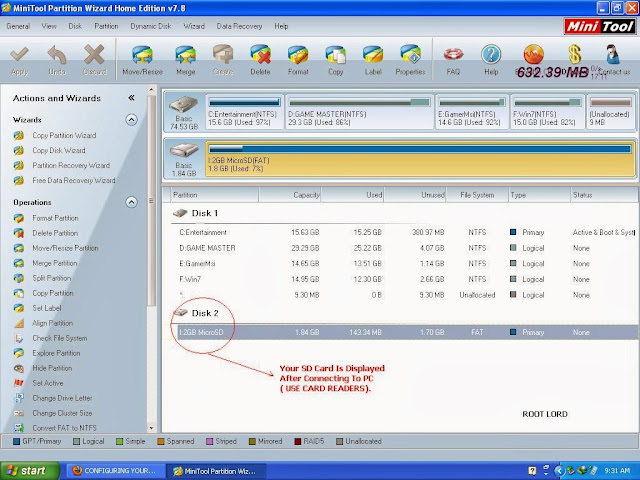Image resolution: width=640 pixels, height=480 pixels.
Task: Click the Create partition toolbar icon
Action: click(223, 55)
